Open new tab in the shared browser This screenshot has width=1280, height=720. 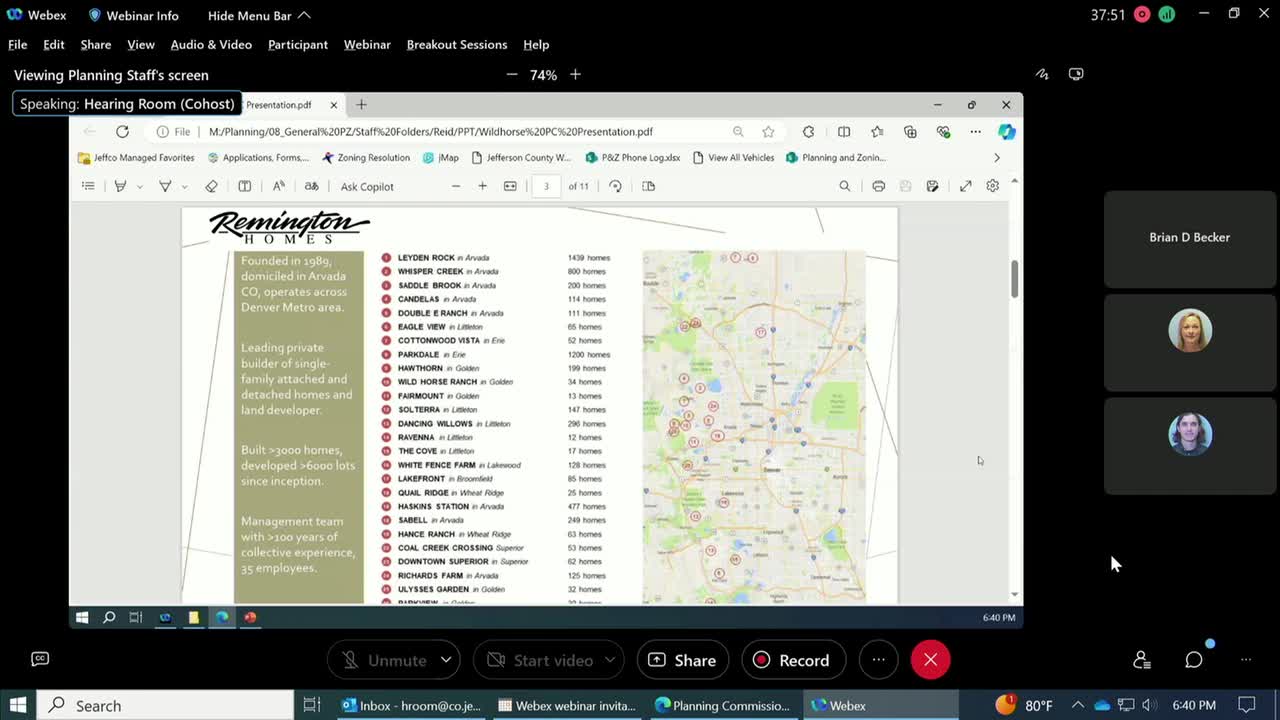(x=361, y=104)
